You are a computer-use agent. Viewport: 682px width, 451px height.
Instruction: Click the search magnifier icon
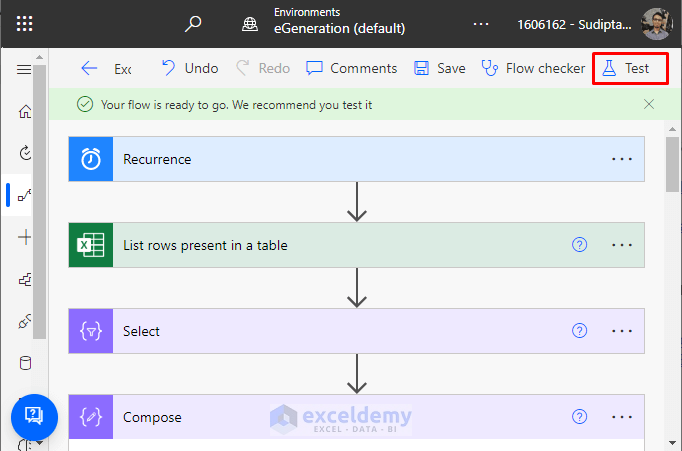194,24
